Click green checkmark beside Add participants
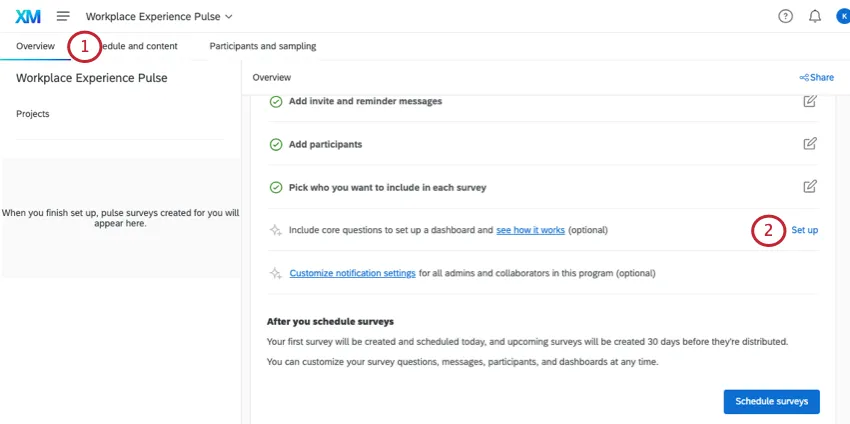The height and width of the screenshot is (424, 850). (275, 144)
